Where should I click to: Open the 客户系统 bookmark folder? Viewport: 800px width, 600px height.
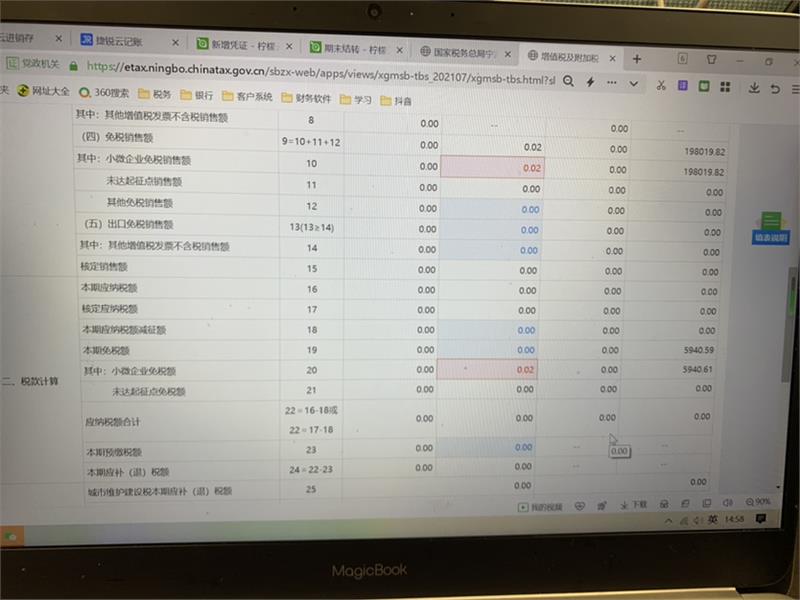point(248,97)
